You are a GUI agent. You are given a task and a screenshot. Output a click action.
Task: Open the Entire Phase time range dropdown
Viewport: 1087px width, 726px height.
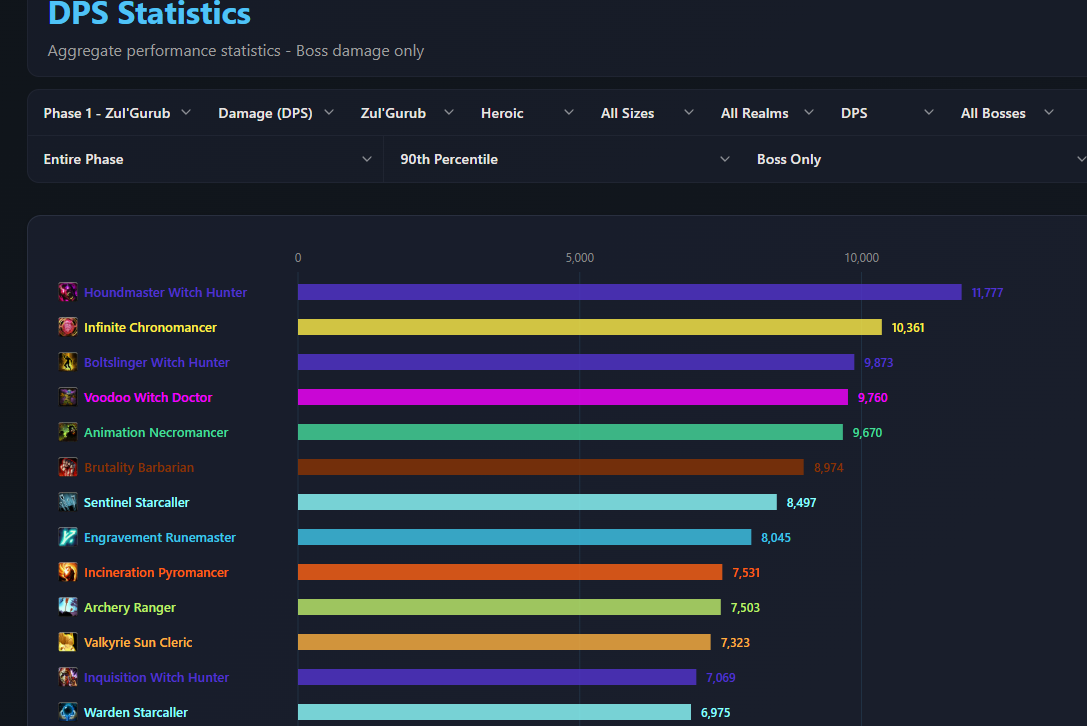[x=207, y=159]
